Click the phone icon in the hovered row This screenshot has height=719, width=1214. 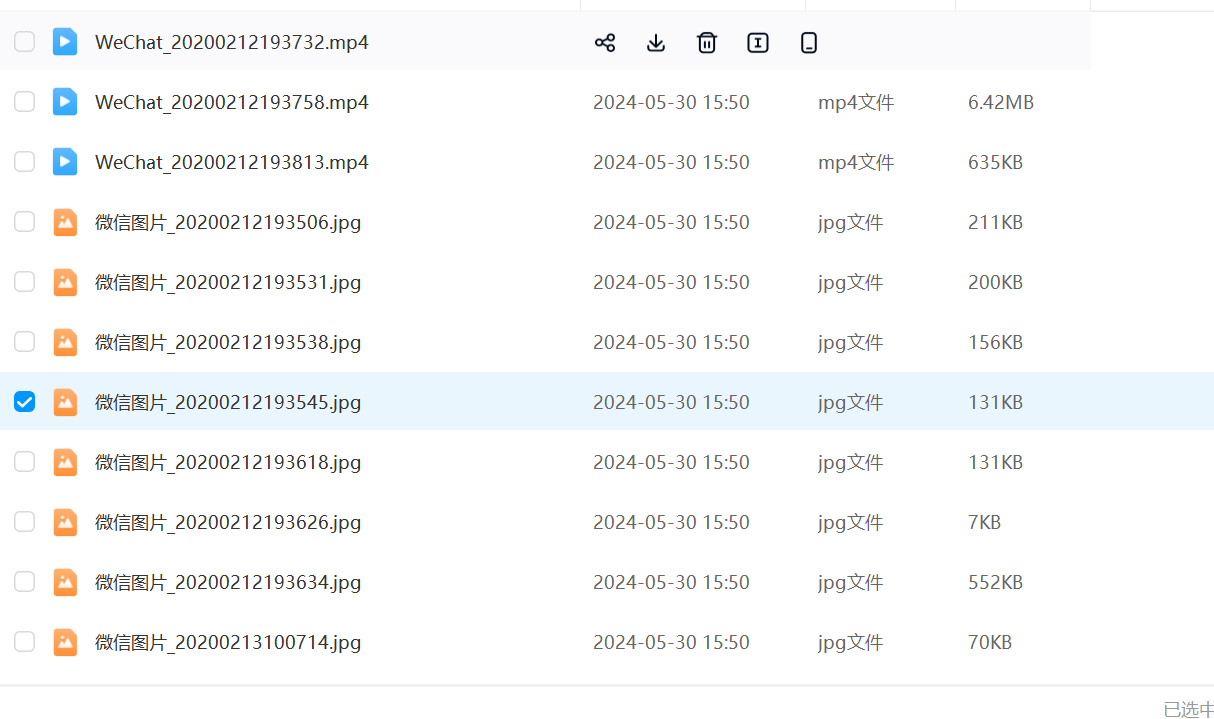(809, 42)
